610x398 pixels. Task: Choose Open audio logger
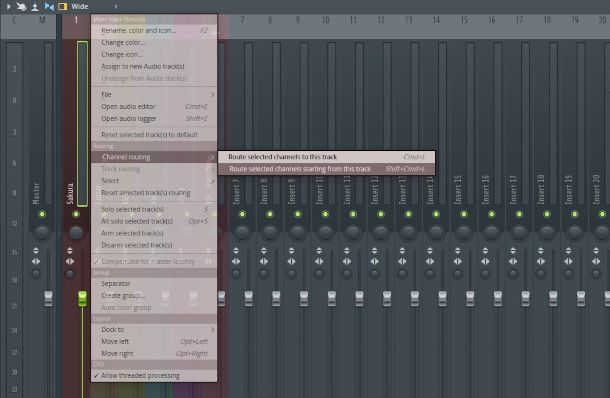point(154,119)
